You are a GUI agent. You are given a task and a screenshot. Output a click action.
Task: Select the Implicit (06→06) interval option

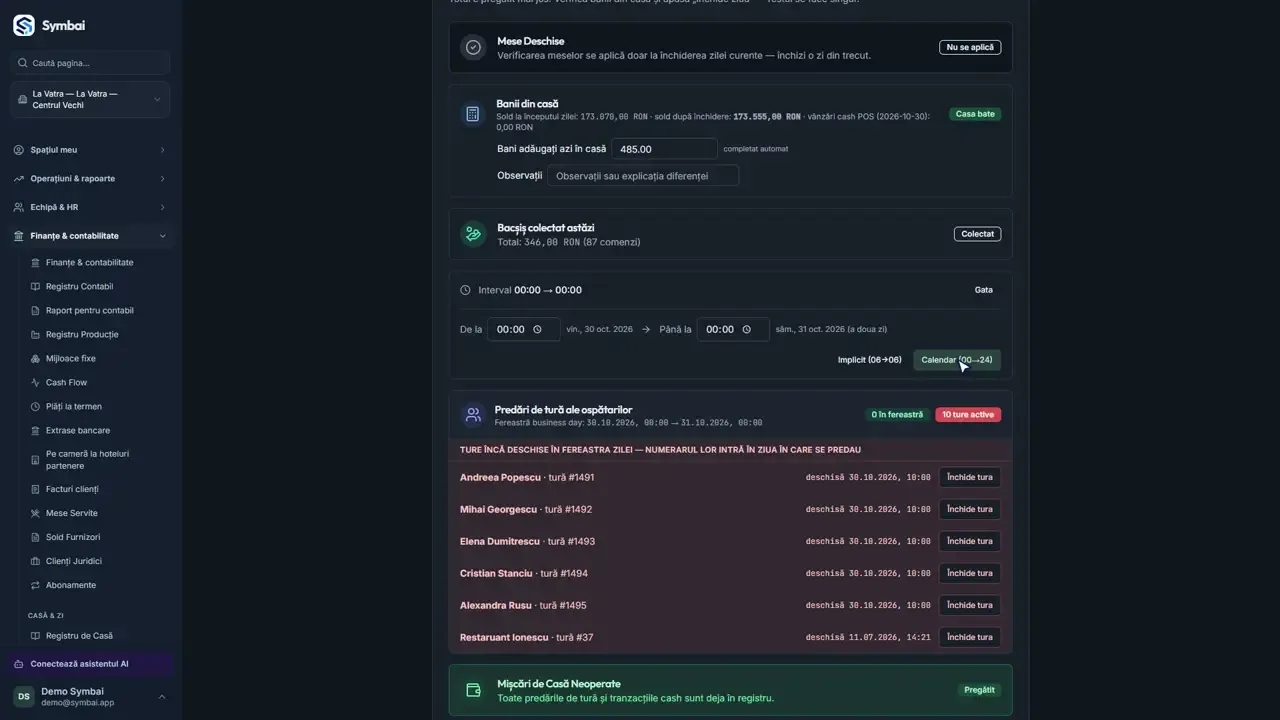point(869,360)
